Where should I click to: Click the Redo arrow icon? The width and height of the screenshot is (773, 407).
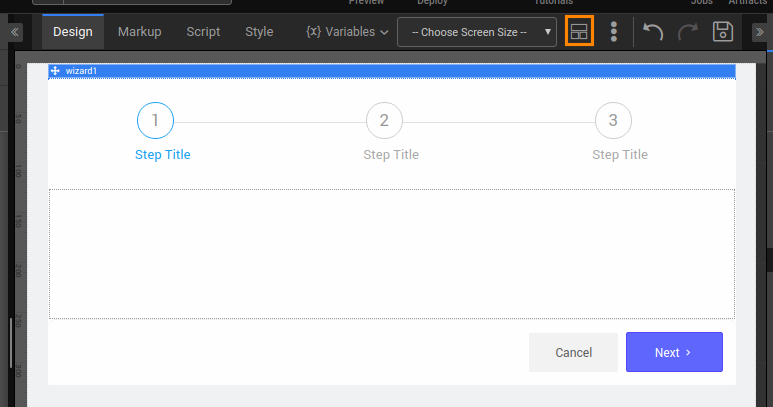[688, 32]
